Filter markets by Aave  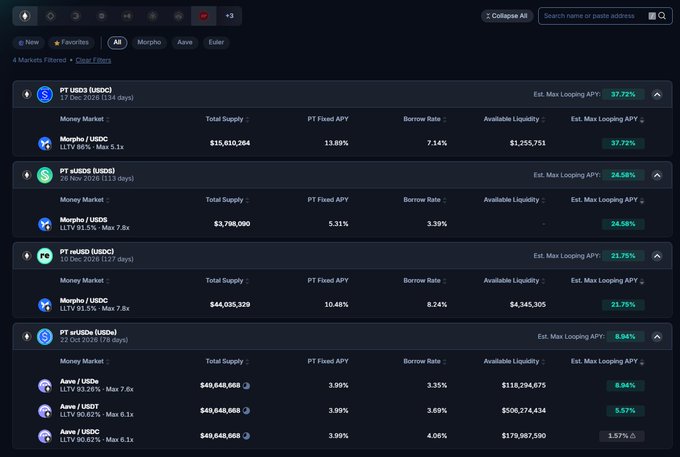pyautogui.click(x=185, y=42)
